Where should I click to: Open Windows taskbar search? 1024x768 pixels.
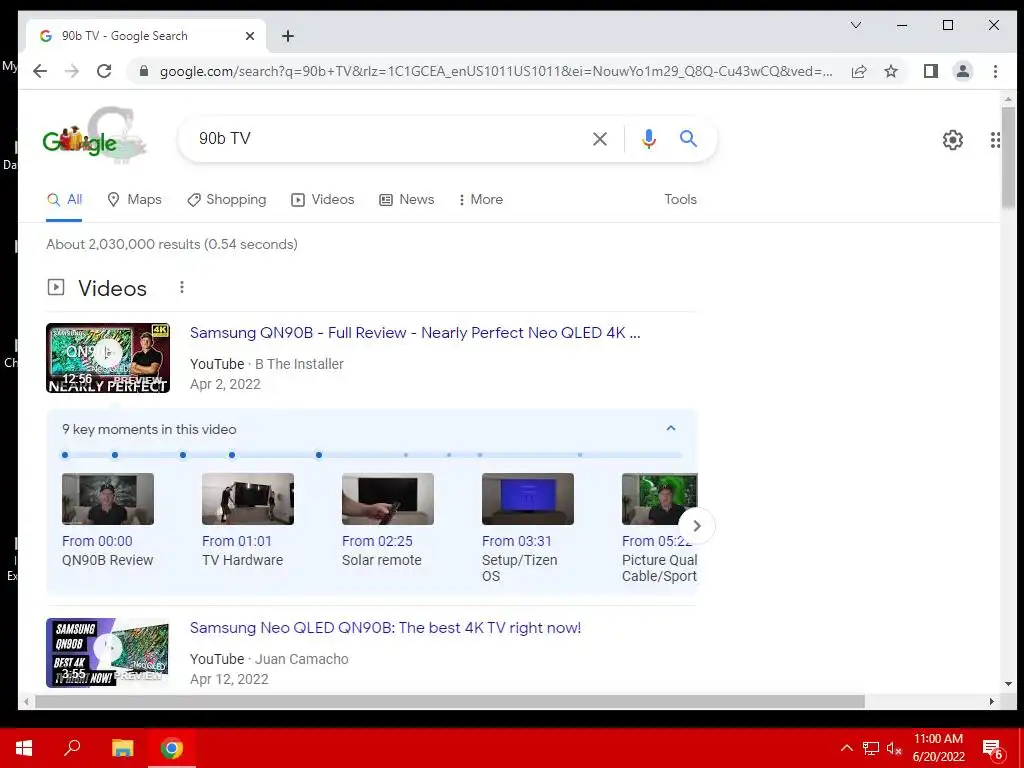72,748
